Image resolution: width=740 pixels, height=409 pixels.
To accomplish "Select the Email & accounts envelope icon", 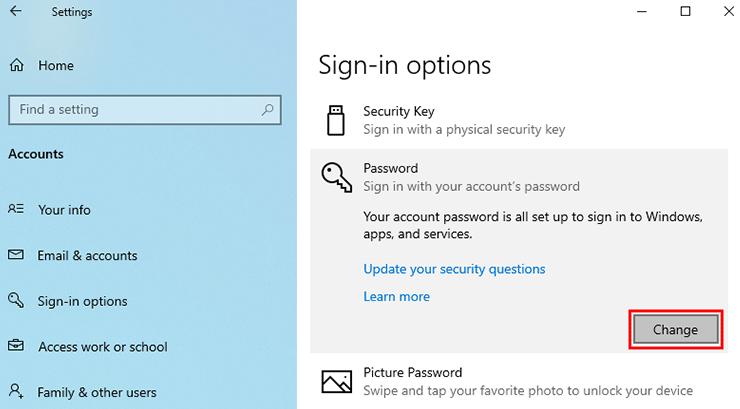I will tap(16, 255).
